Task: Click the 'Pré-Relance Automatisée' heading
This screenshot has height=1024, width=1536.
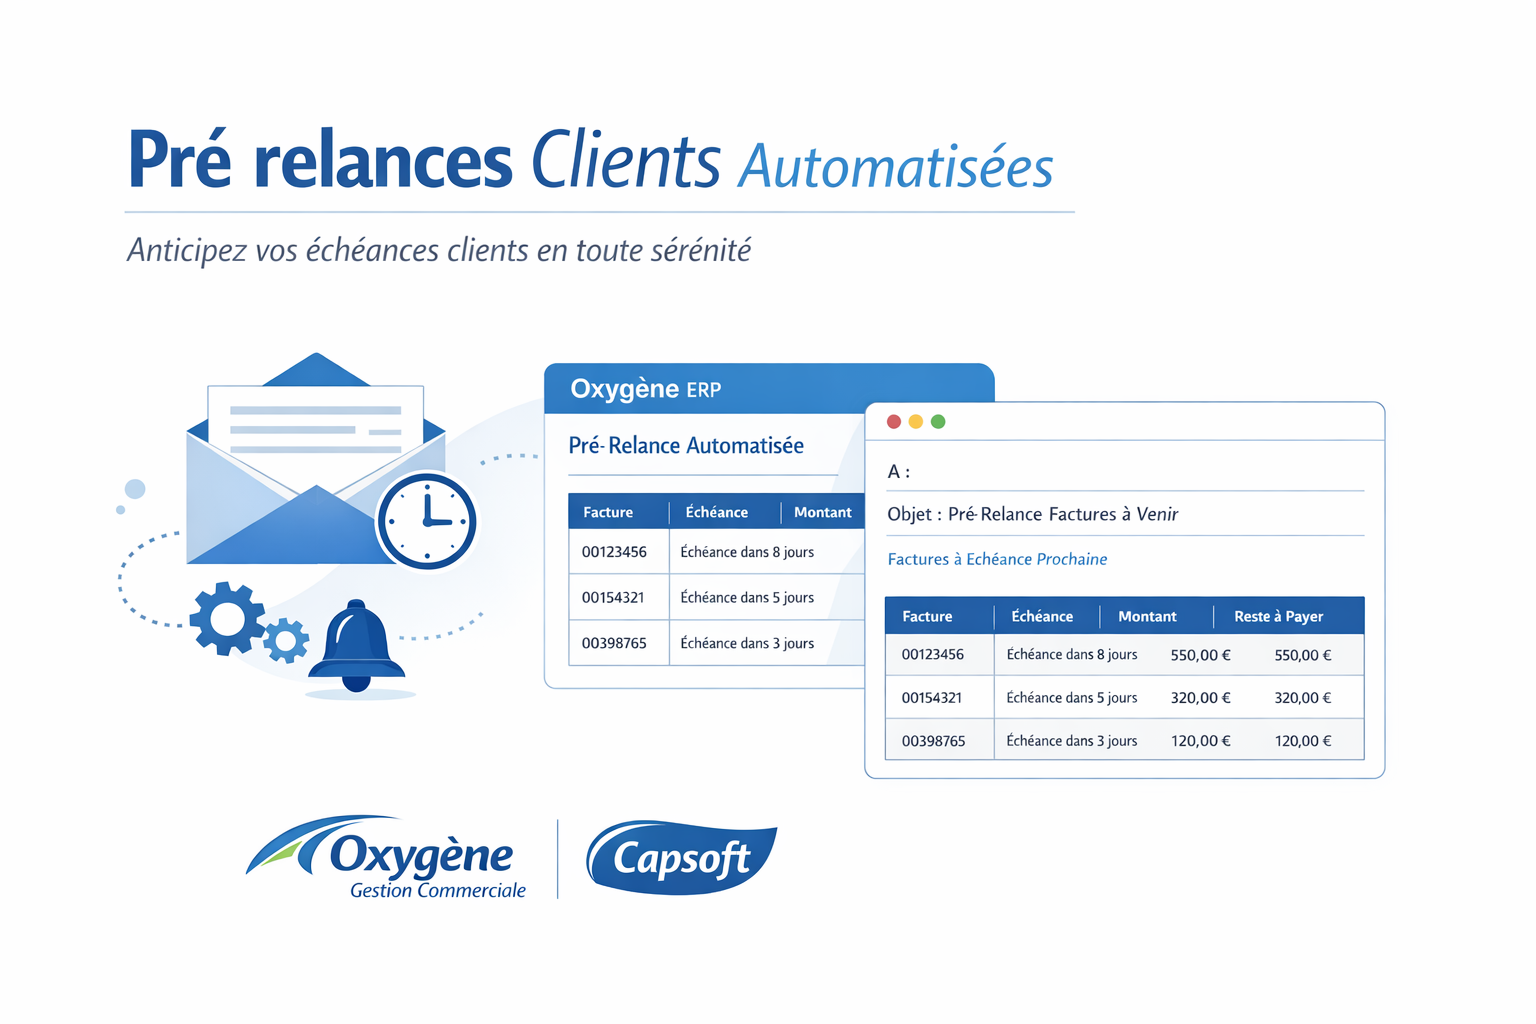Action: 686,446
